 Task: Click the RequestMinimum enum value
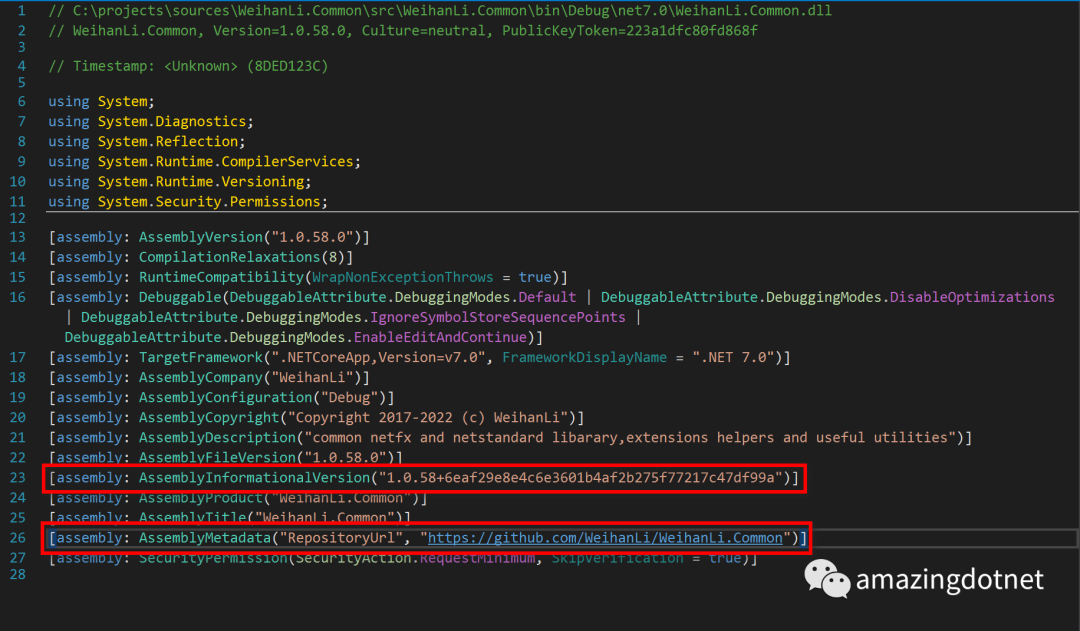477,557
